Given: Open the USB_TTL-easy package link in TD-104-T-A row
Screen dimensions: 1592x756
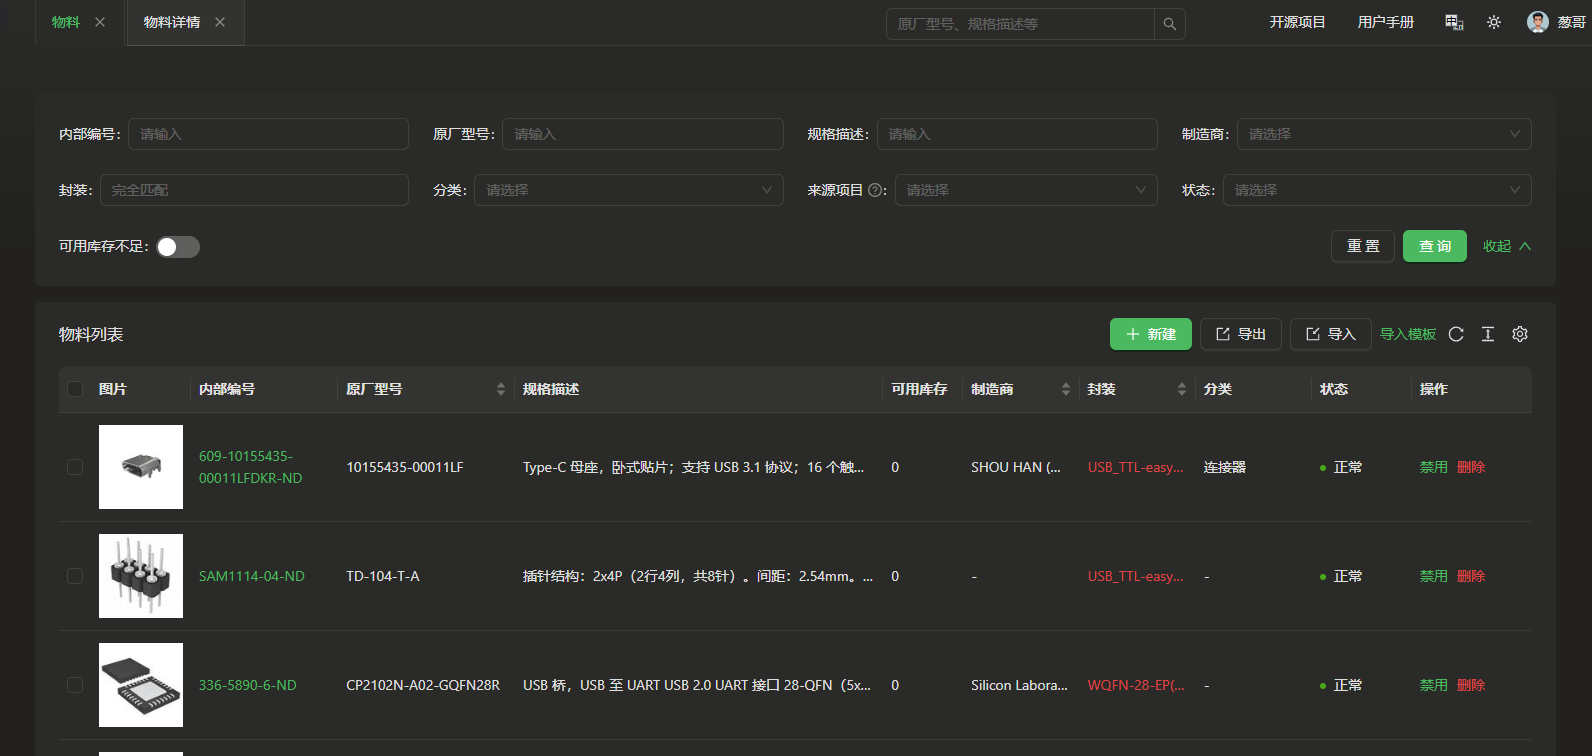Looking at the screenshot, I should click(1136, 576).
